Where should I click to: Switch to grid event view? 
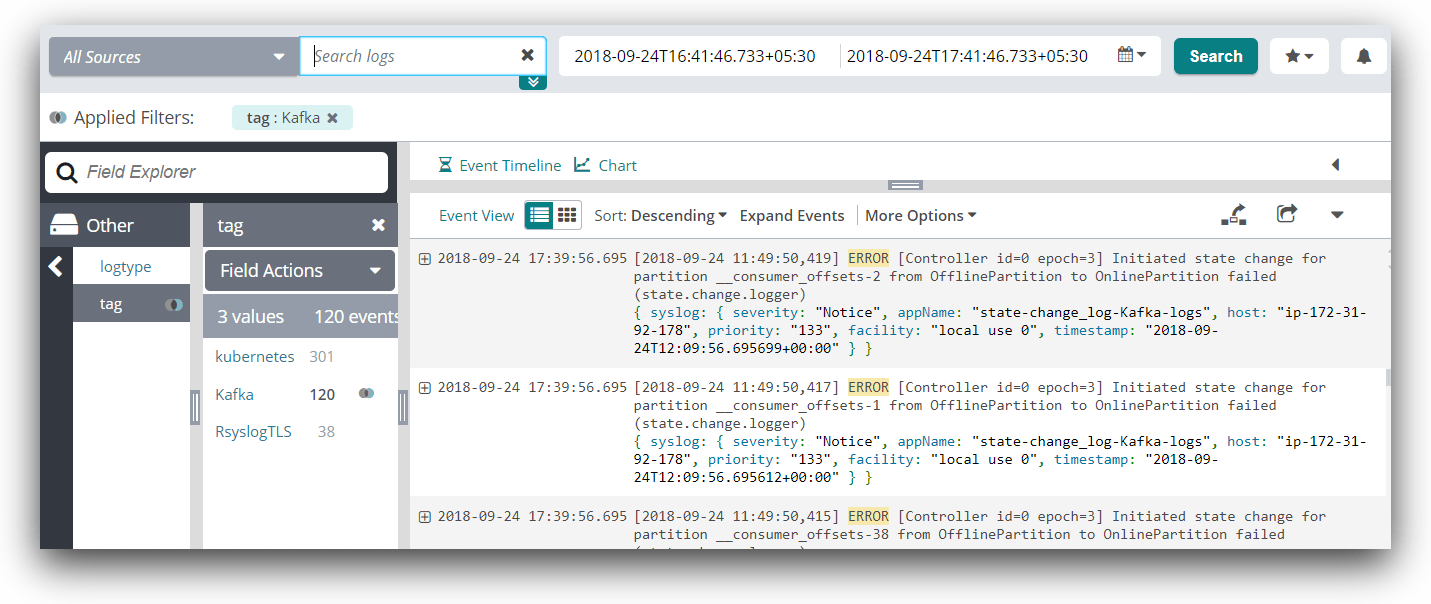coord(567,215)
